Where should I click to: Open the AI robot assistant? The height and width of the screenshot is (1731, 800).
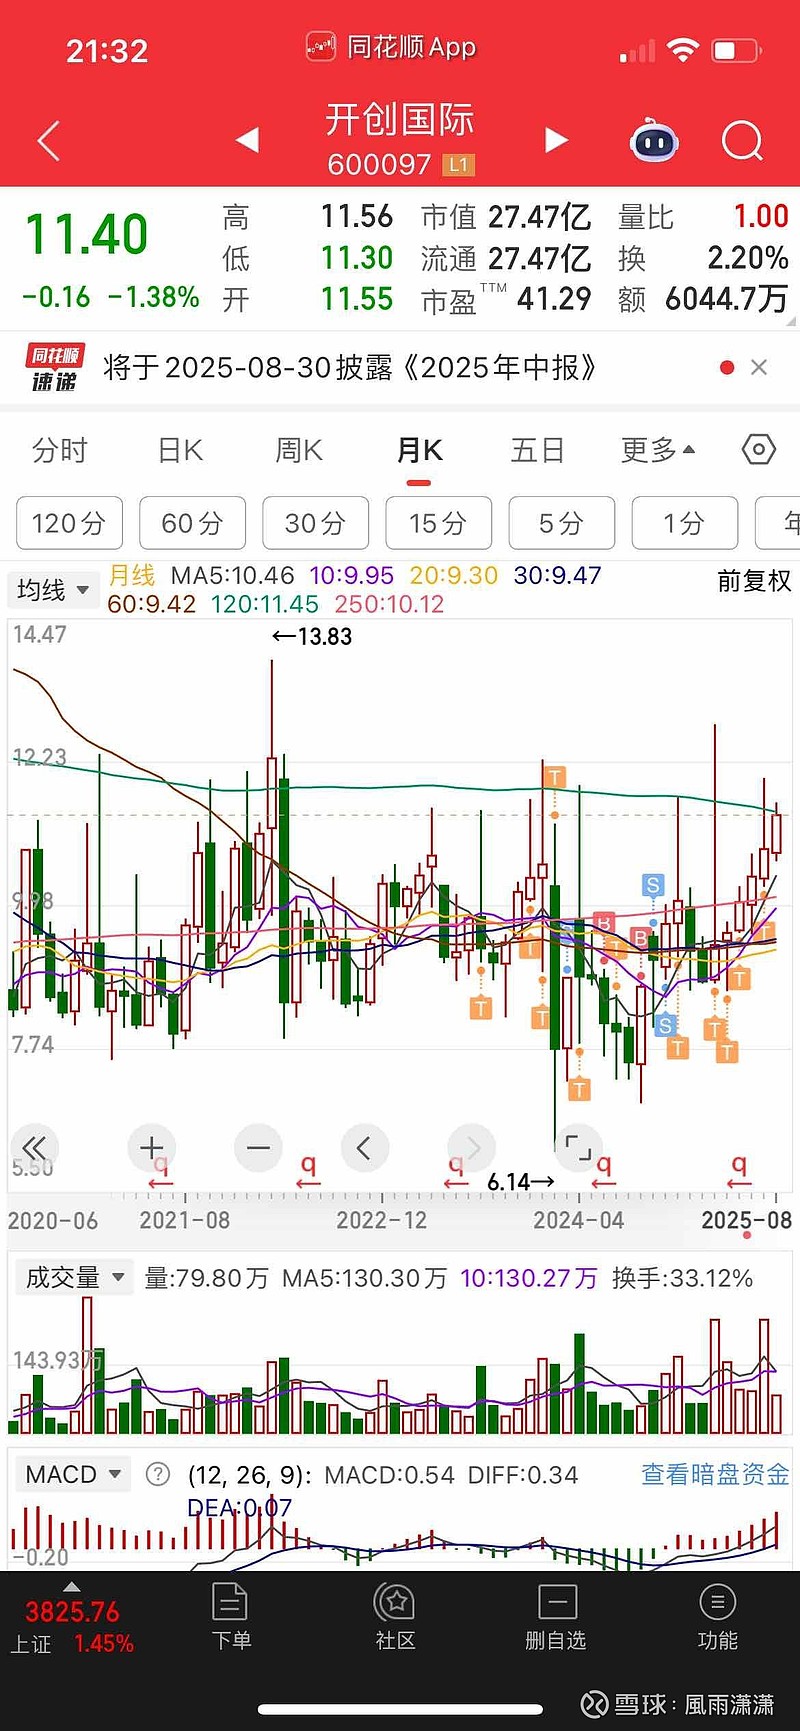pos(654,141)
